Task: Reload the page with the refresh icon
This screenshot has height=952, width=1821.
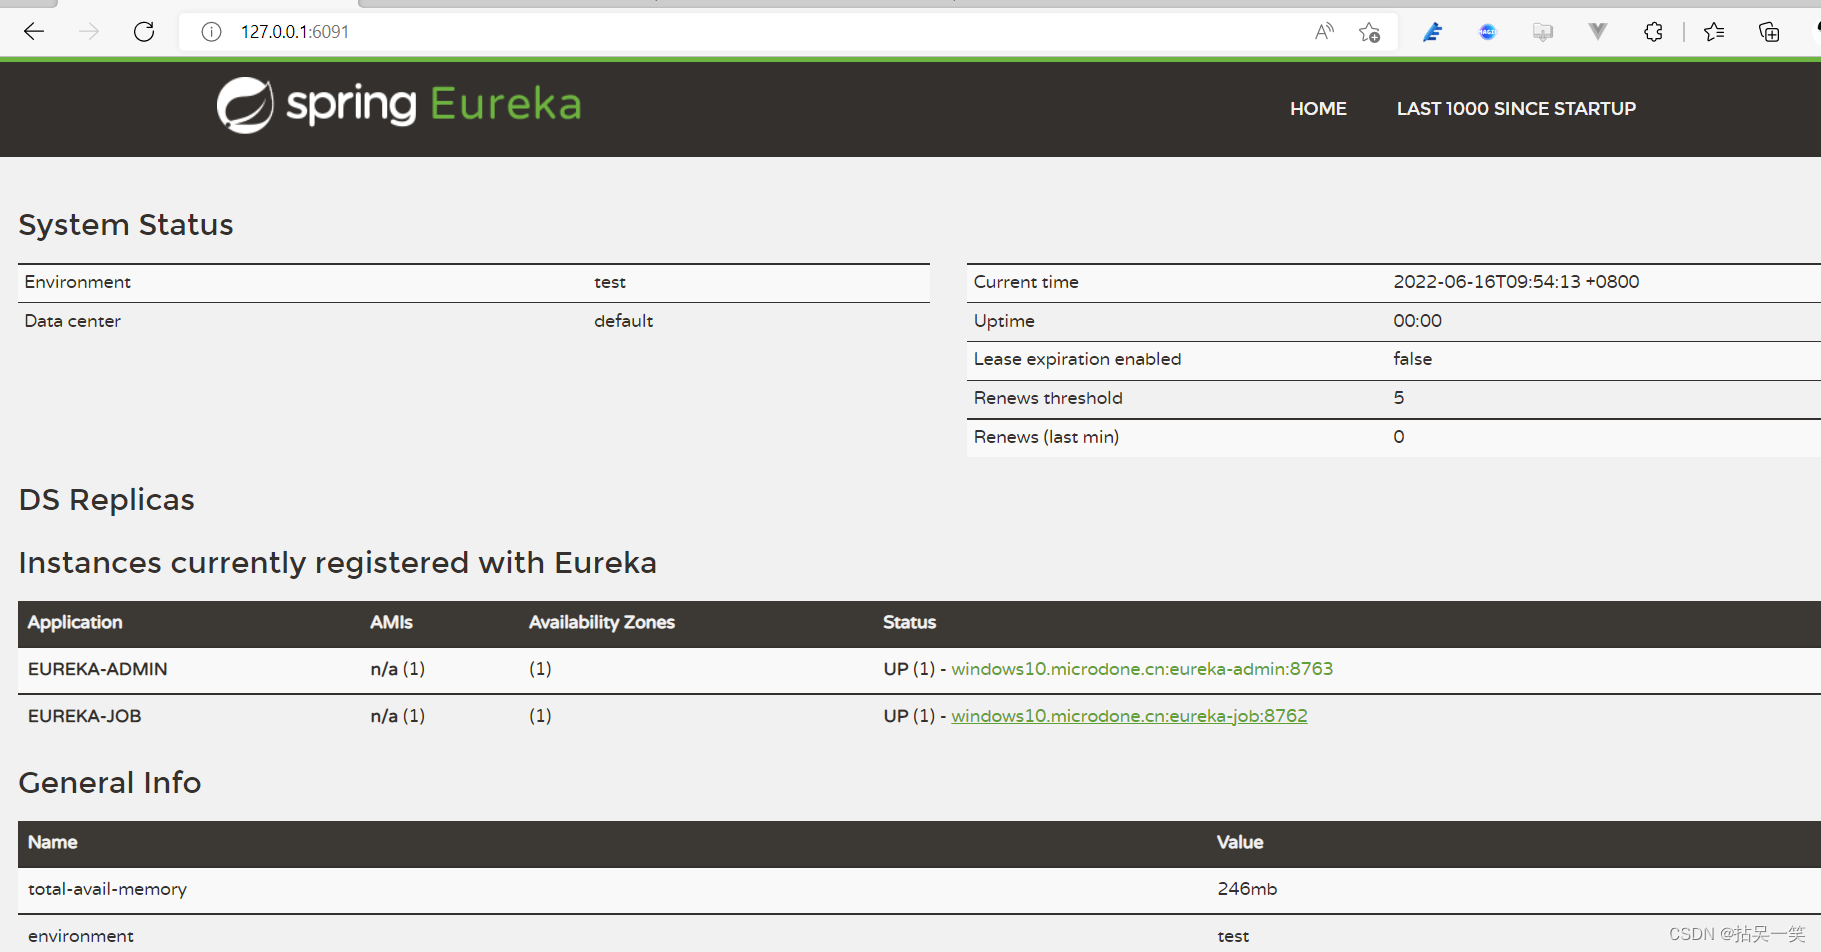Action: (144, 32)
